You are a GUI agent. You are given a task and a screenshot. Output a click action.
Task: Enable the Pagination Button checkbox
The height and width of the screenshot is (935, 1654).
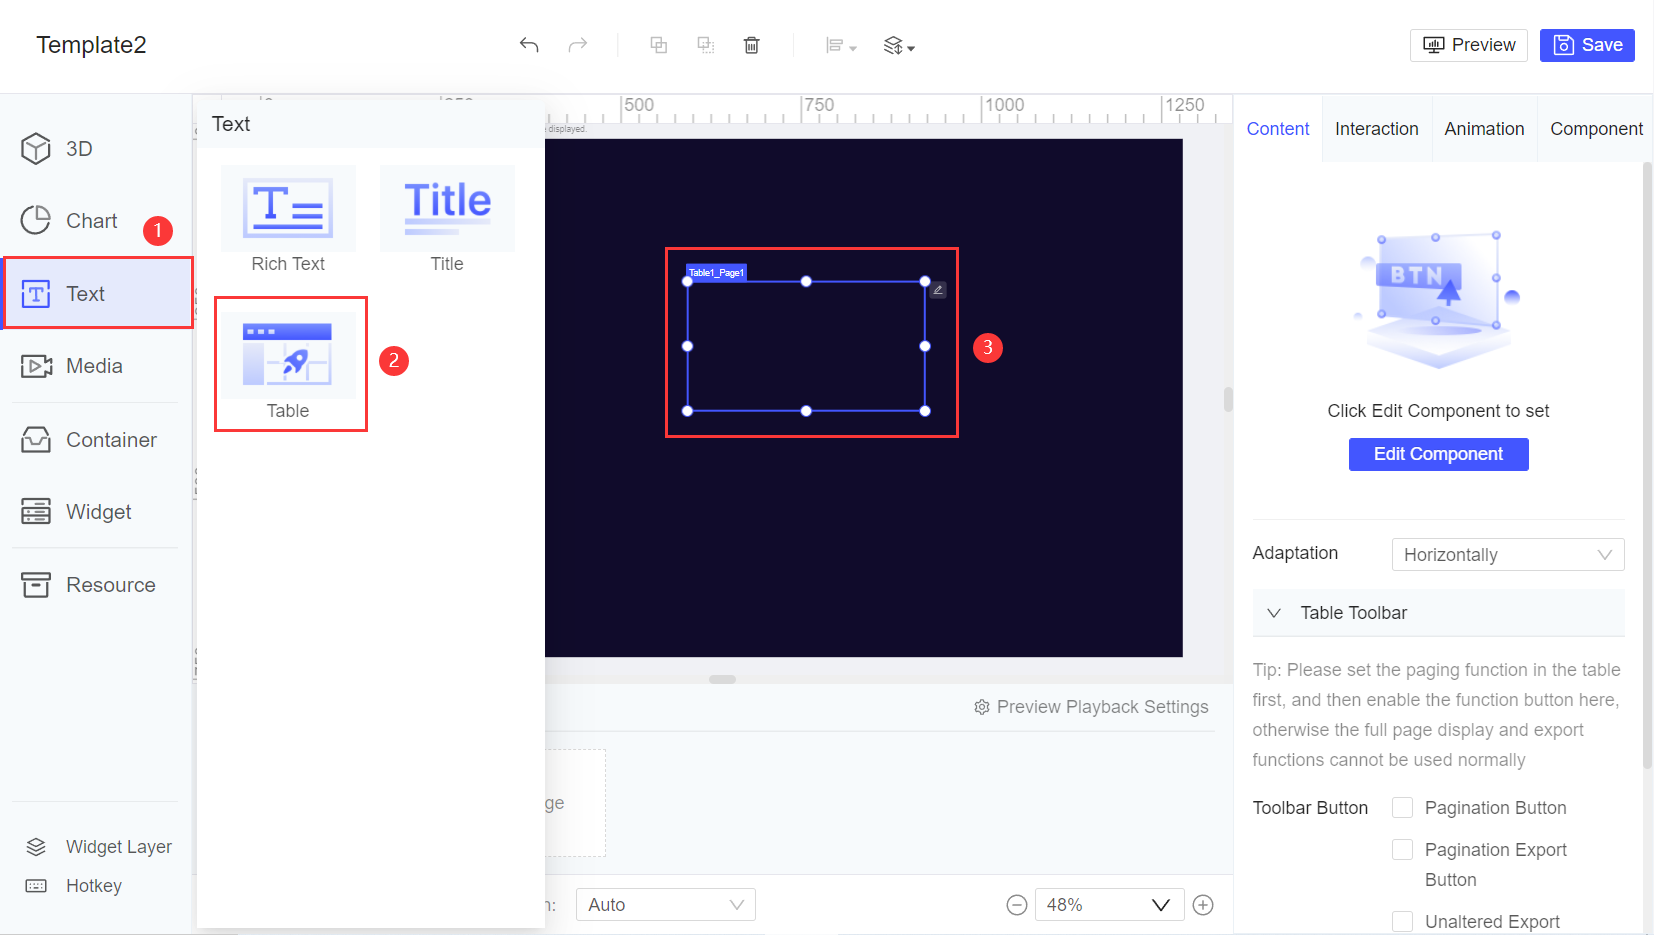pos(1402,807)
